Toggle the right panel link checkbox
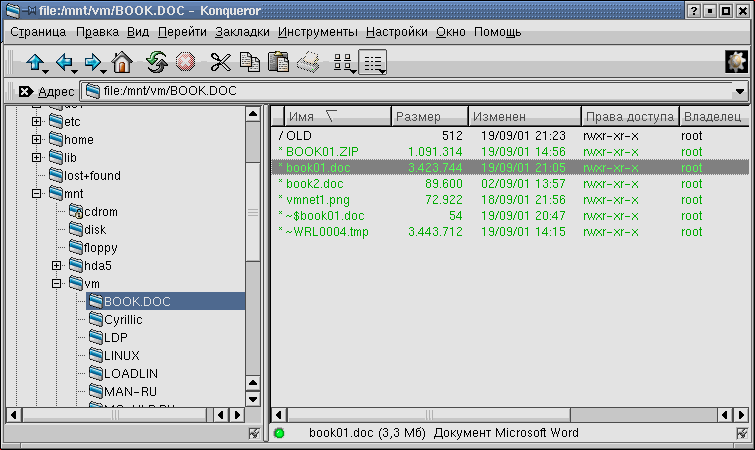Viewport: 755px width, 450px height. [x=741, y=433]
